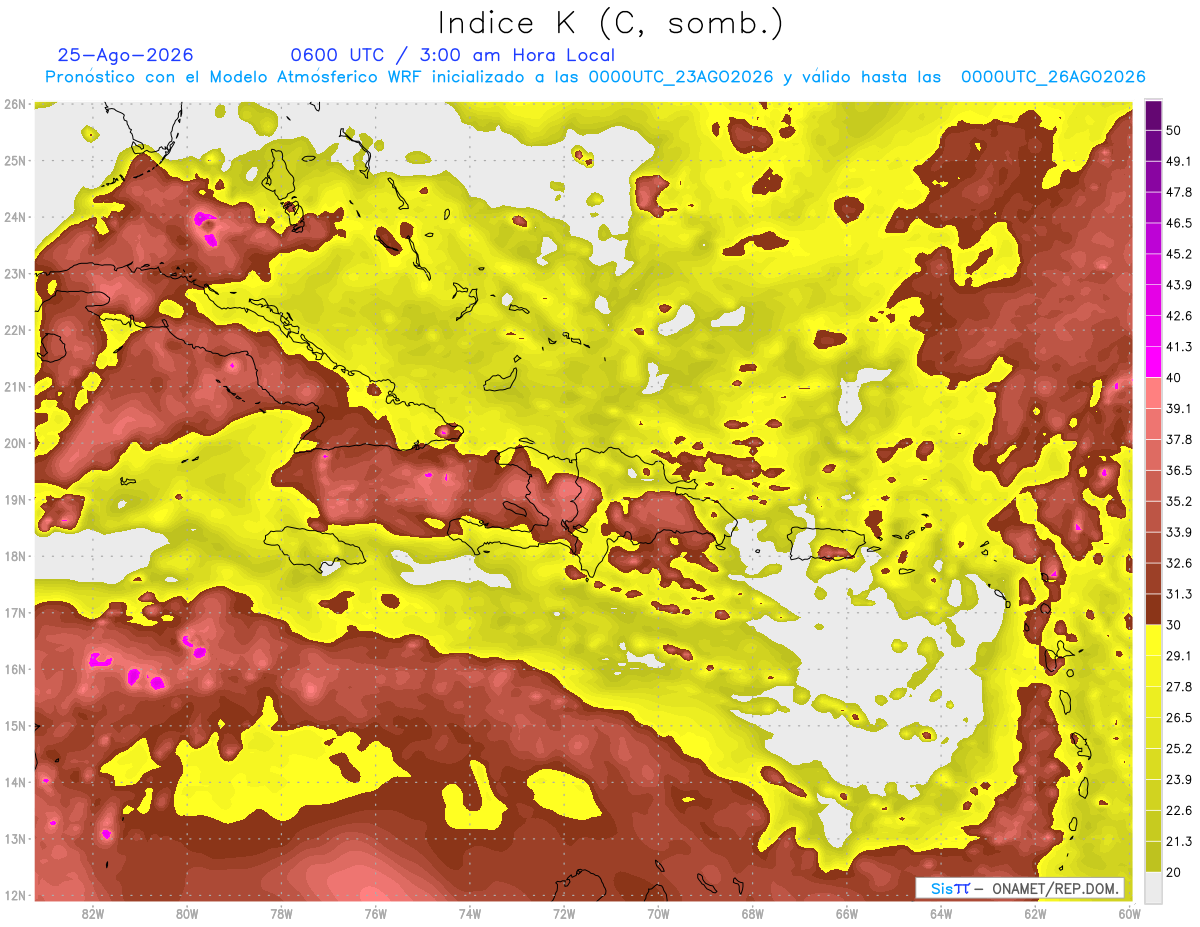Select the bright magenta legend swatch between 40 and 41.3
Image resolution: width=1200 pixels, height=927 pixels.
point(1153,362)
